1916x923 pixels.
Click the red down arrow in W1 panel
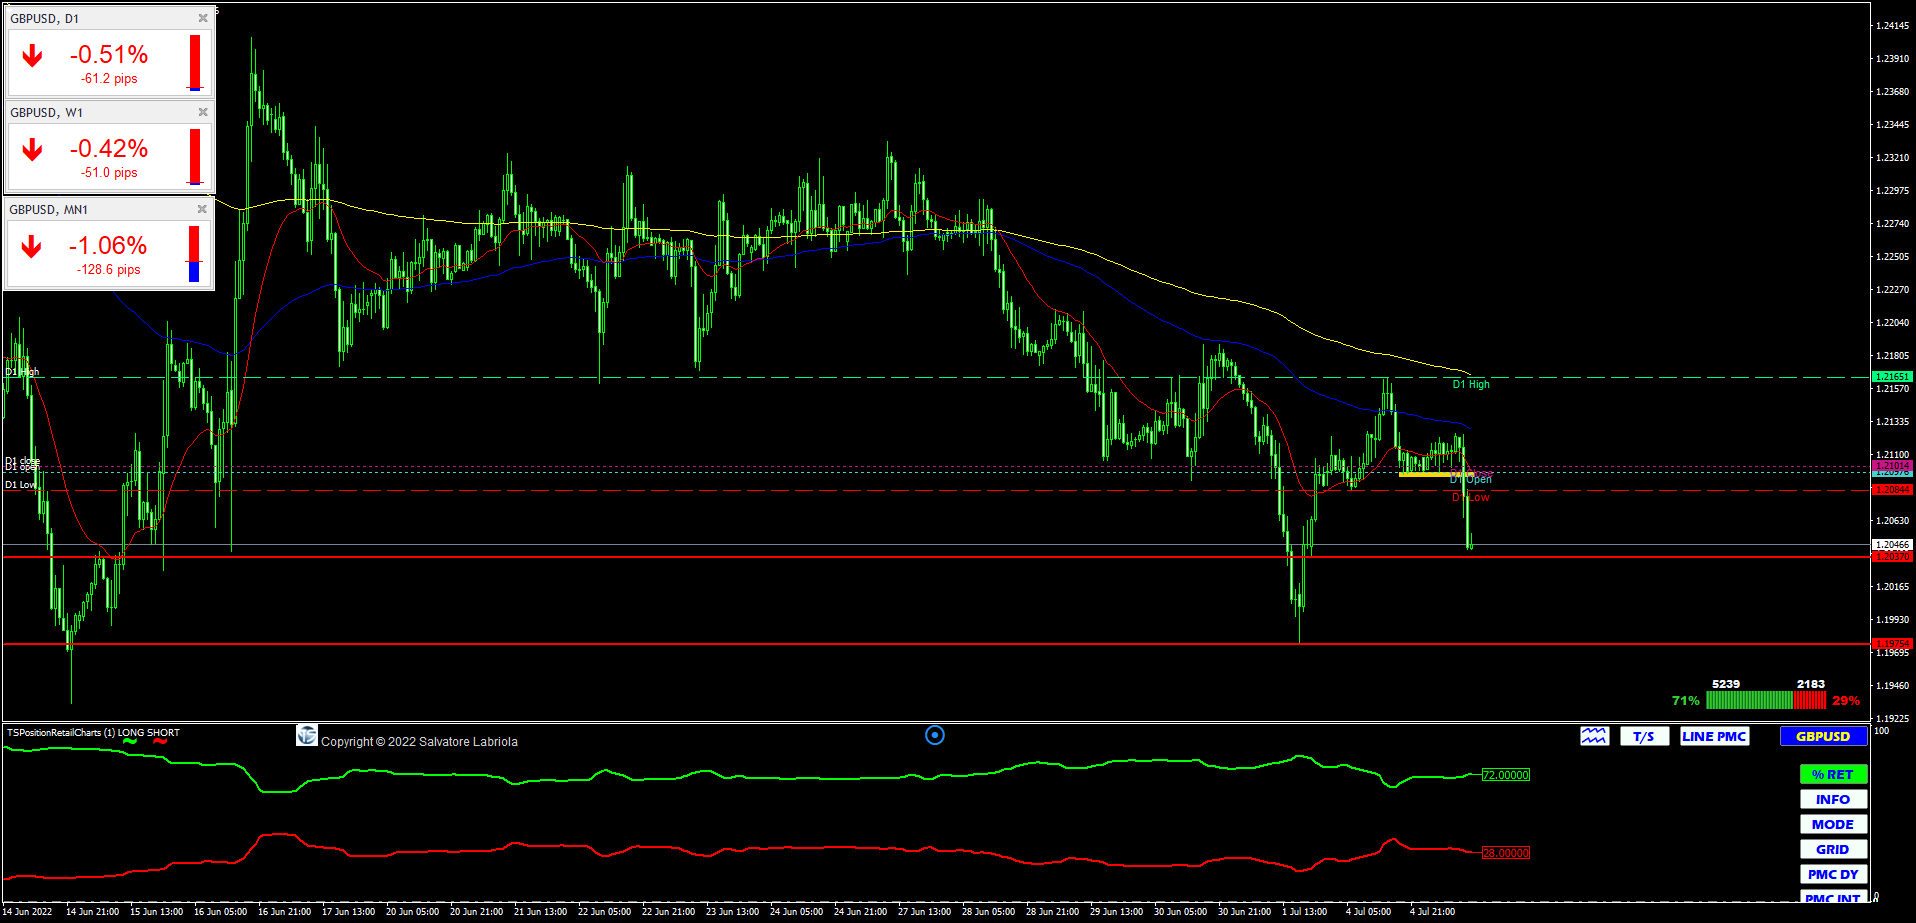coord(32,150)
